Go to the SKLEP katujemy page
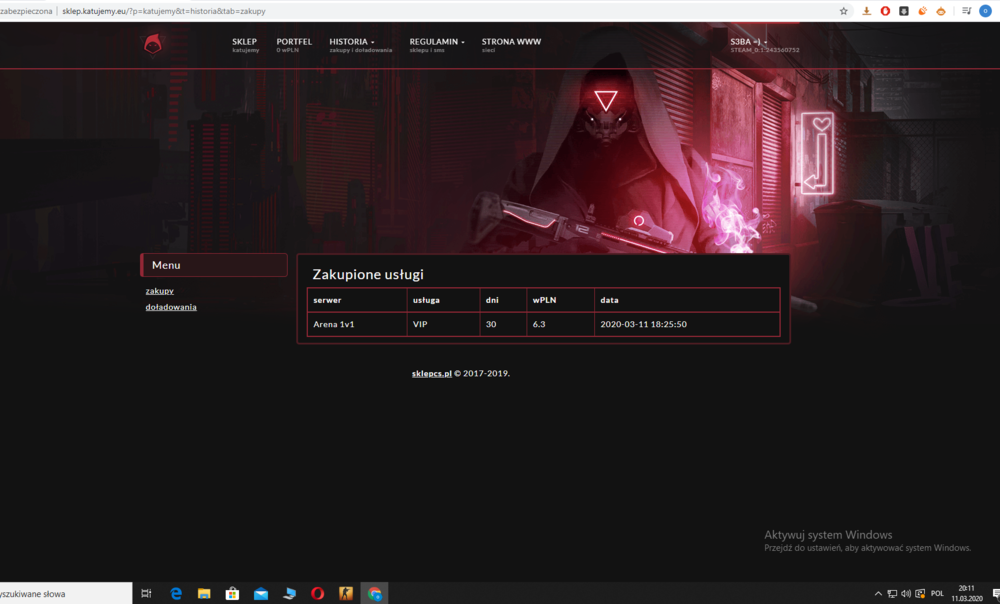The image size is (1000, 604). click(245, 45)
